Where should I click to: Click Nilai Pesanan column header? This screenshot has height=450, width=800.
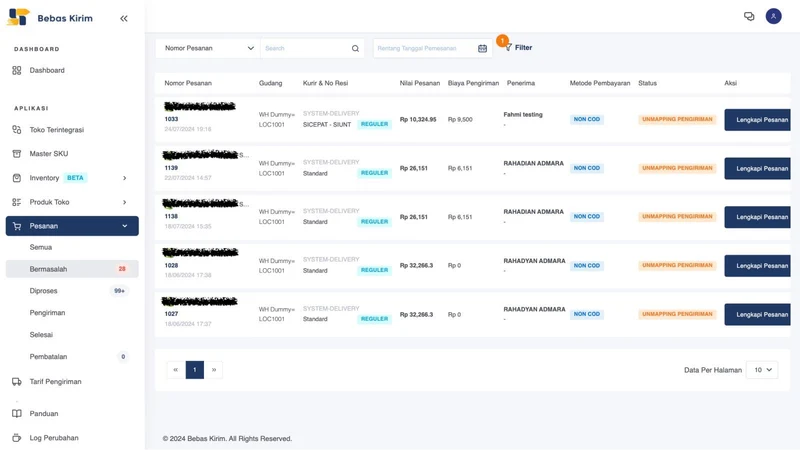[x=419, y=83]
